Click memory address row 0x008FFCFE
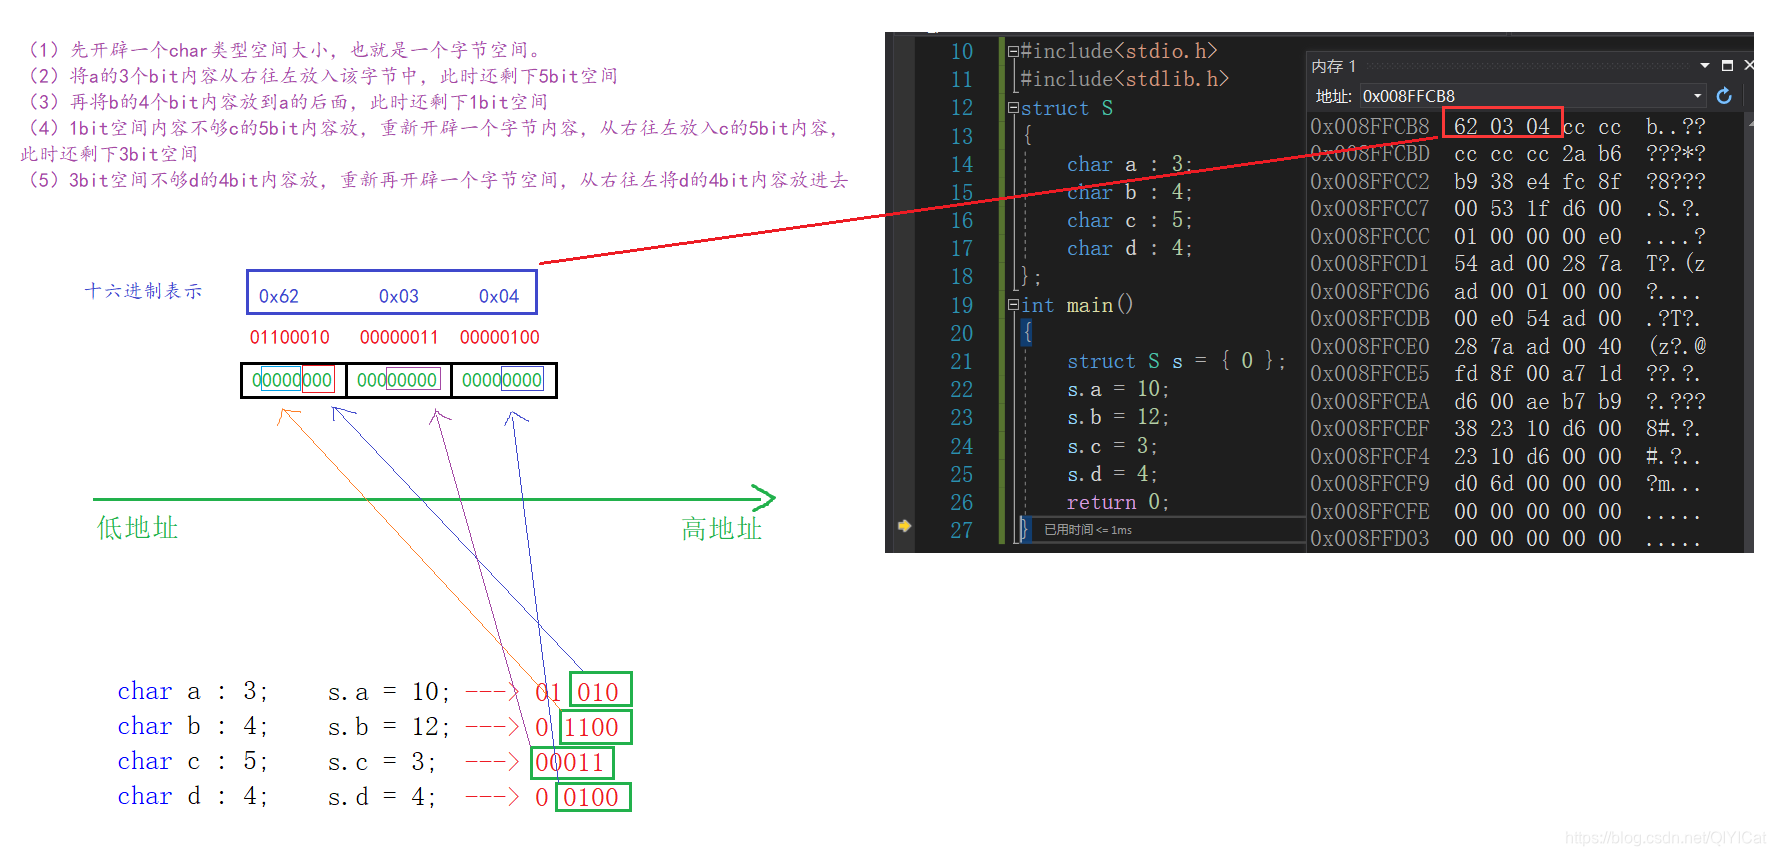 tap(1370, 512)
